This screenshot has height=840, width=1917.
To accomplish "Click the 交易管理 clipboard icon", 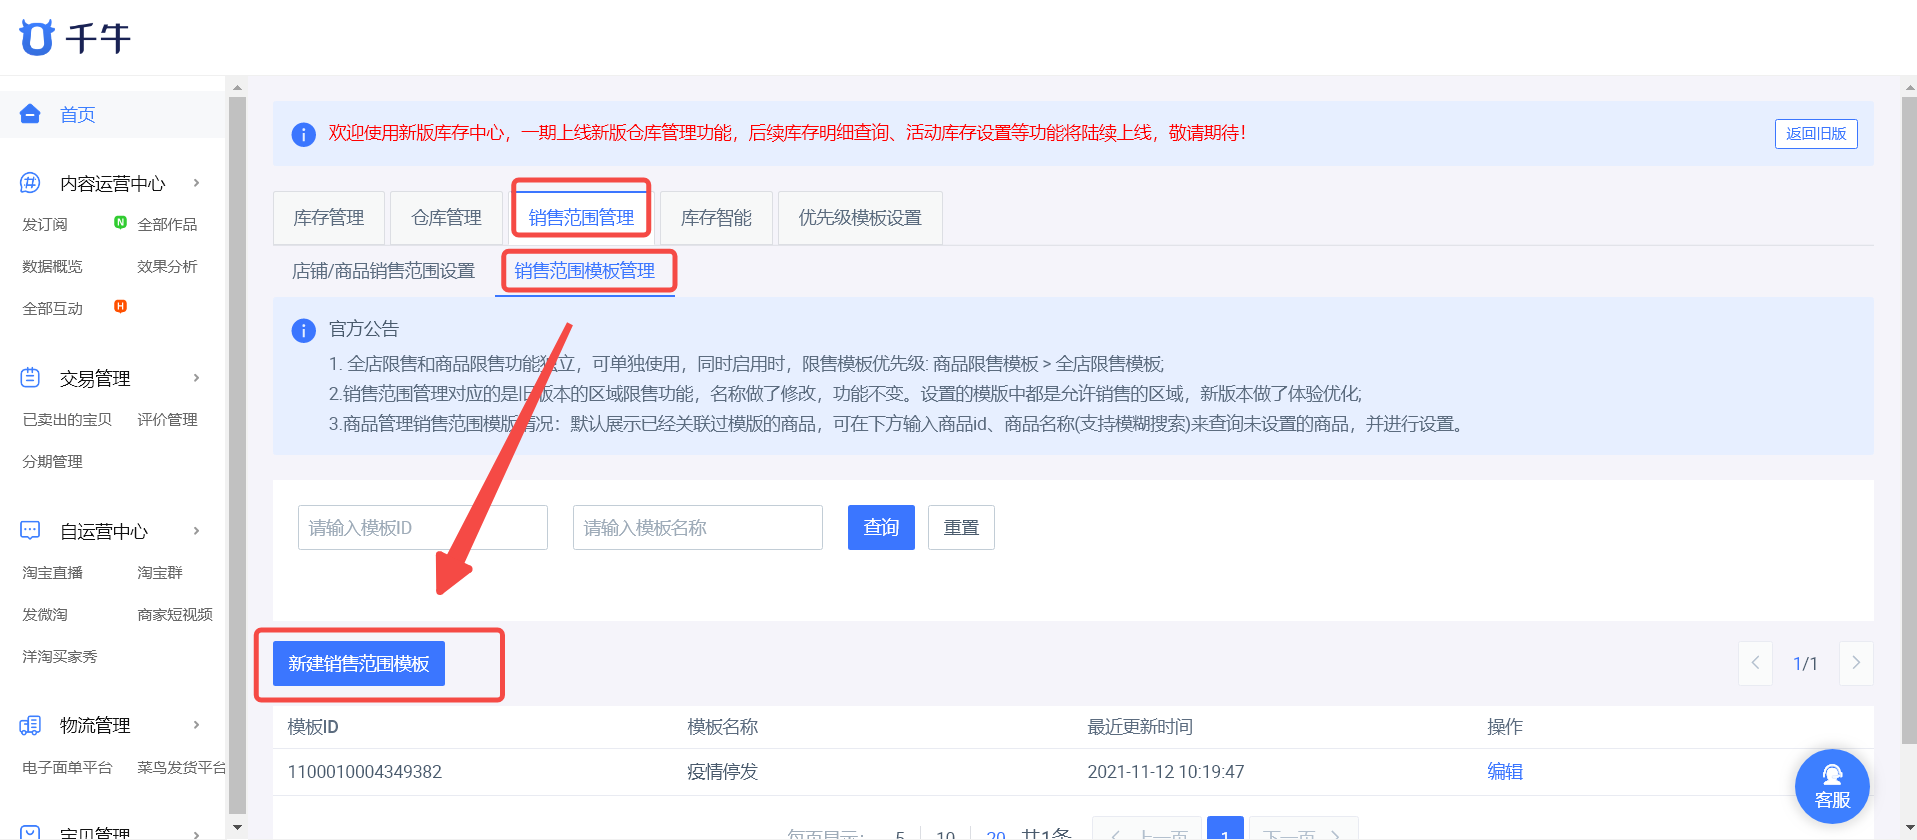I will point(30,378).
